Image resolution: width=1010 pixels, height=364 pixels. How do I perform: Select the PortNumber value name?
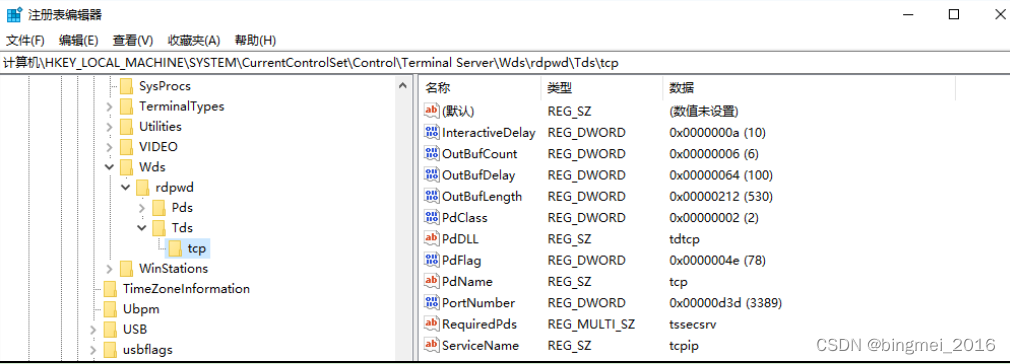(479, 303)
